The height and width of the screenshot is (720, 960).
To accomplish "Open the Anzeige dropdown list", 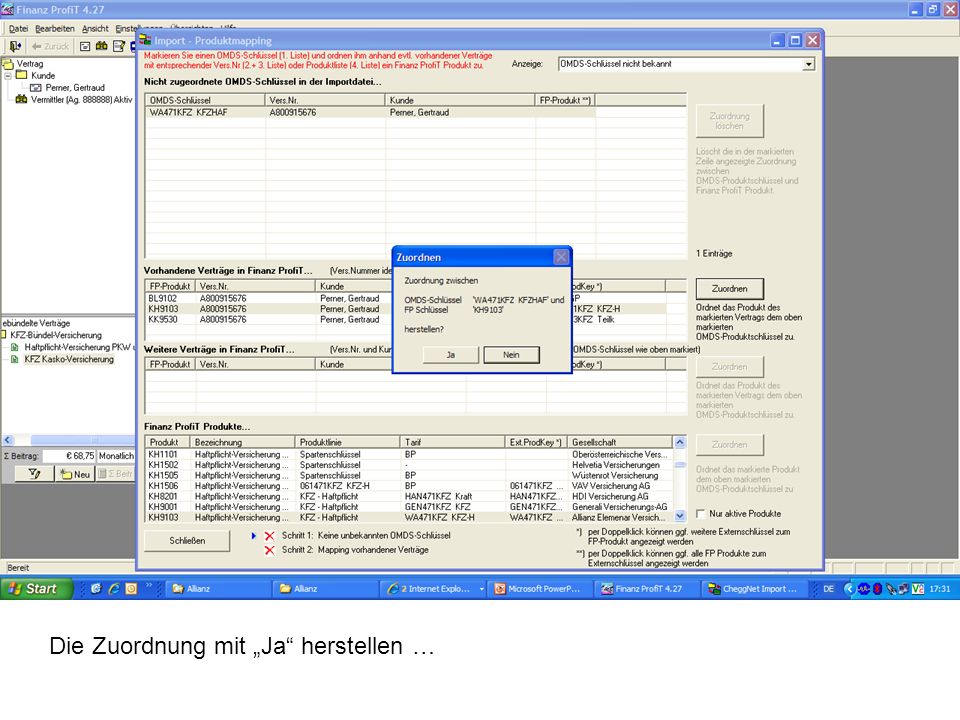I will click(x=809, y=64).
